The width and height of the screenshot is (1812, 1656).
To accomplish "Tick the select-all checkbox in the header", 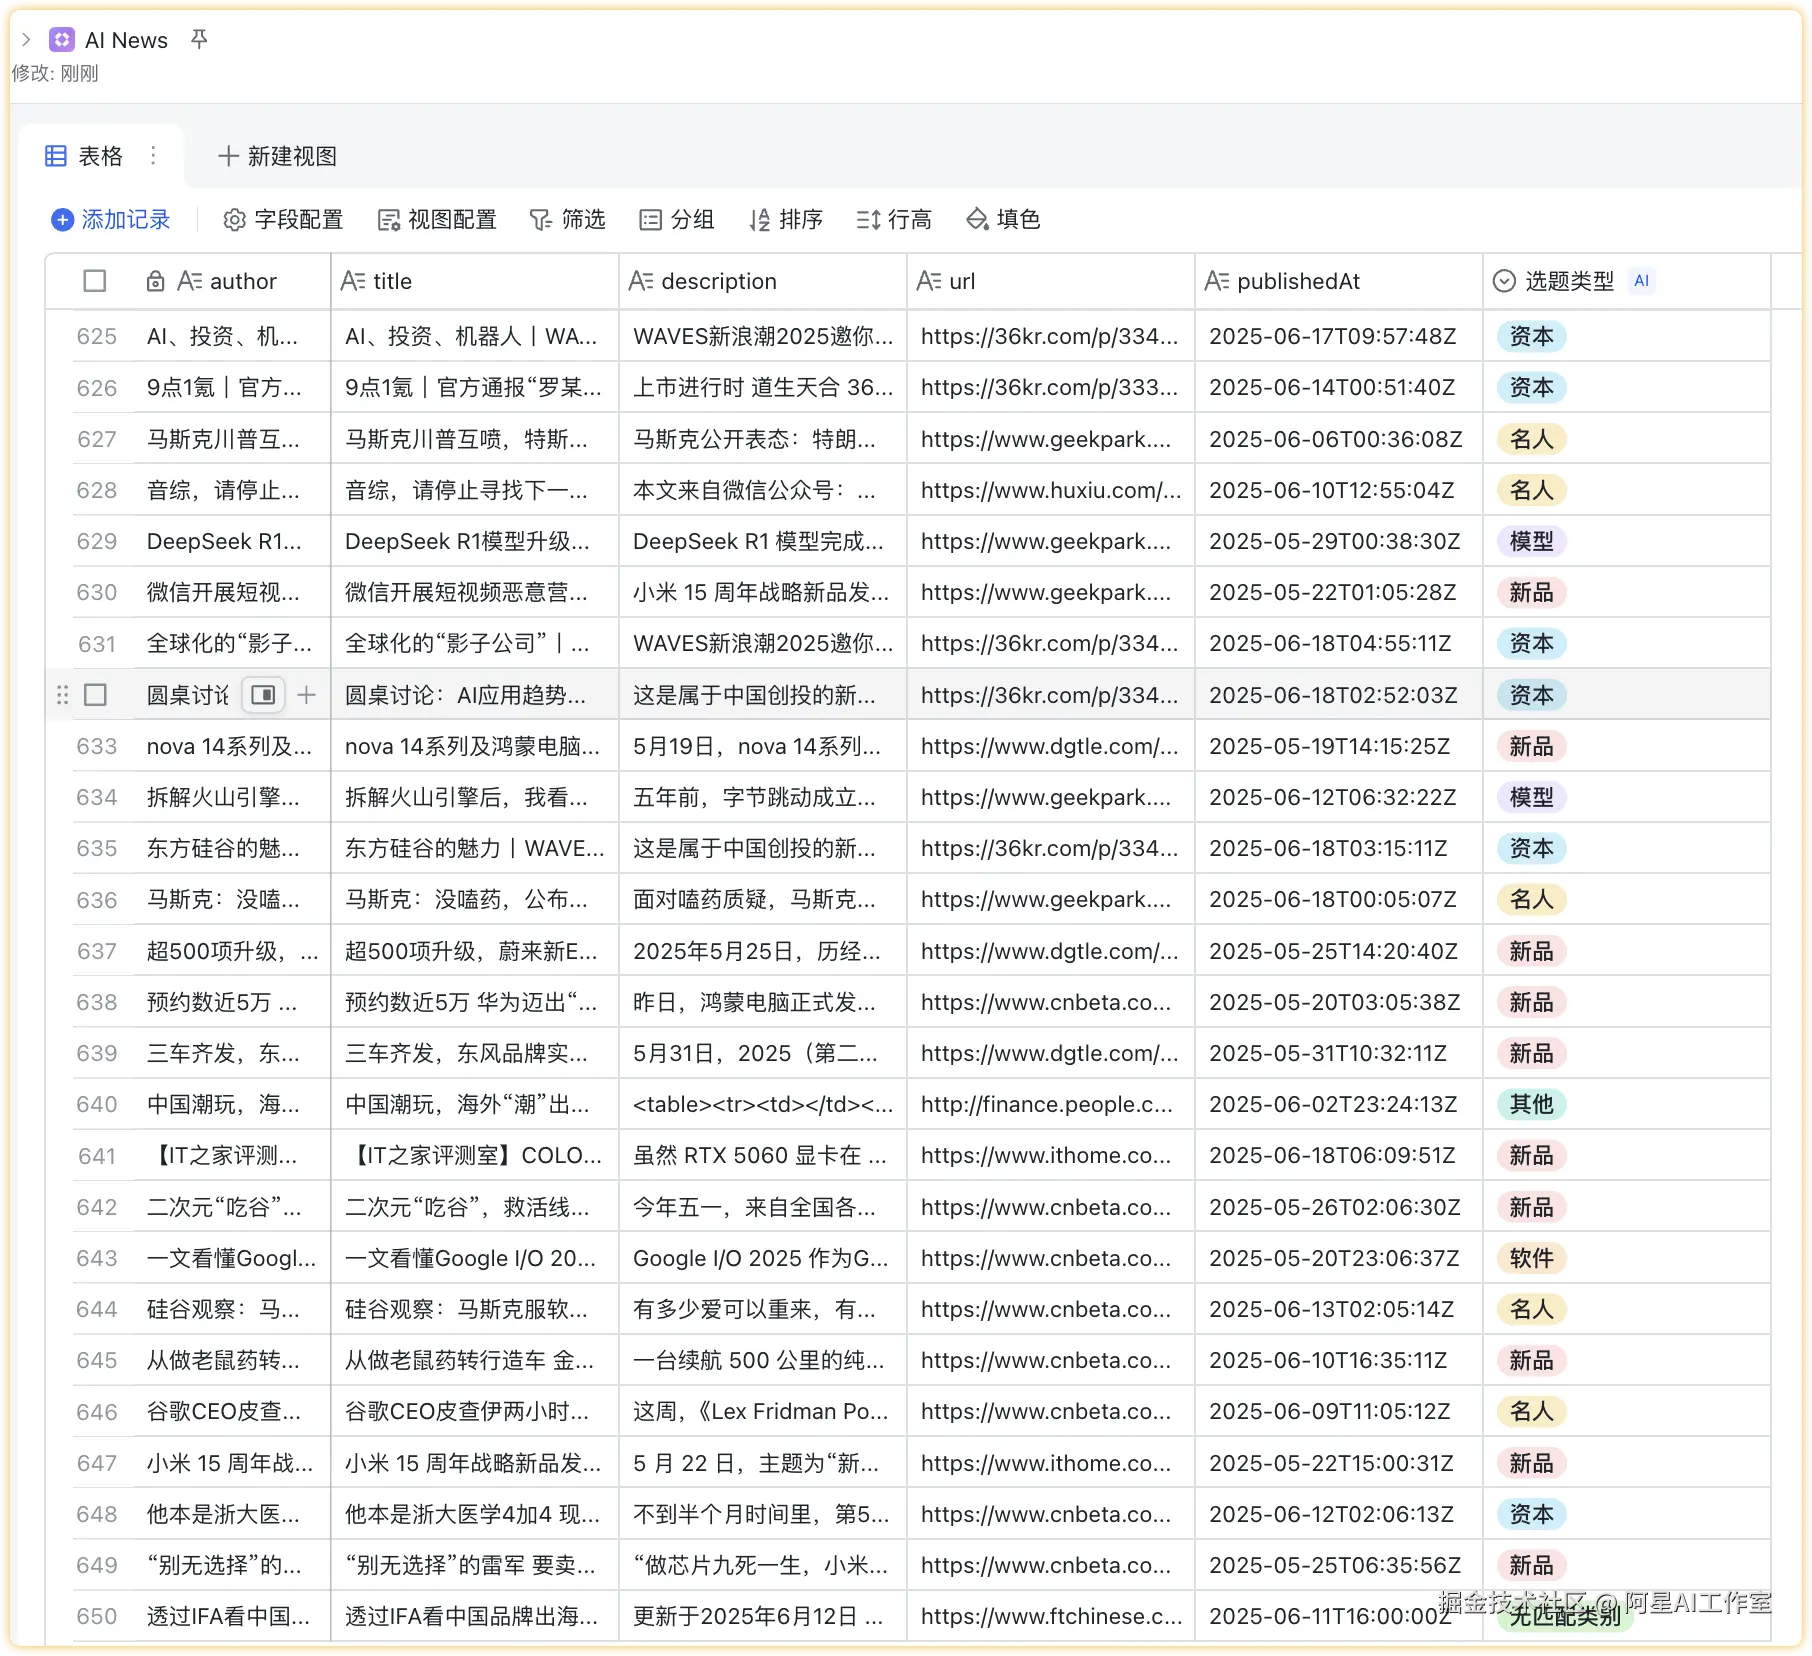I will tap(95, 281).
